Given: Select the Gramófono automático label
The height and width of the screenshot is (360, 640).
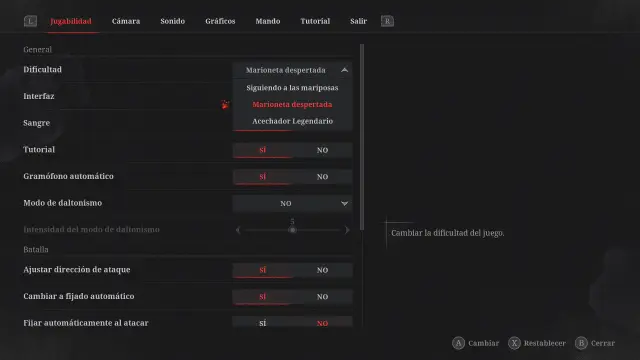Looking at the screenshot, I should tap(68, 176).
